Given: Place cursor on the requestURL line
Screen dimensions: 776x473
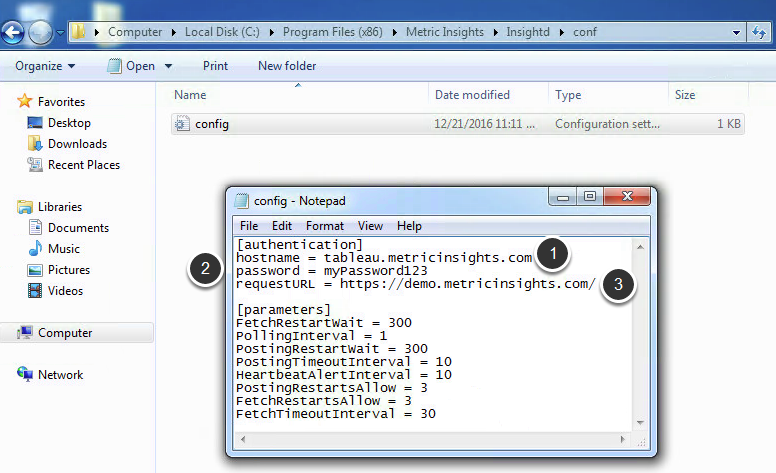Looking at the screenshot, I should click(x=416, y=284).
